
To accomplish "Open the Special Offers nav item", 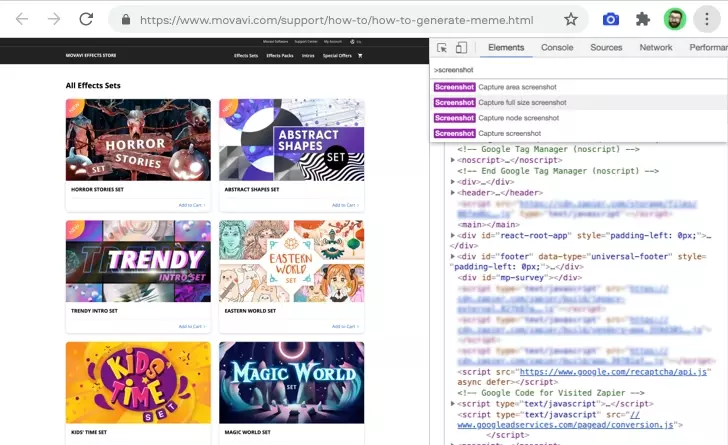I will pos(337,56).
